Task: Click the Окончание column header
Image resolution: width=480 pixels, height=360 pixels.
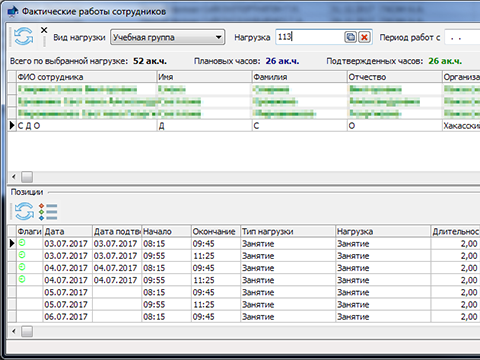Action: pyautogui.click(x=216, y=231)
